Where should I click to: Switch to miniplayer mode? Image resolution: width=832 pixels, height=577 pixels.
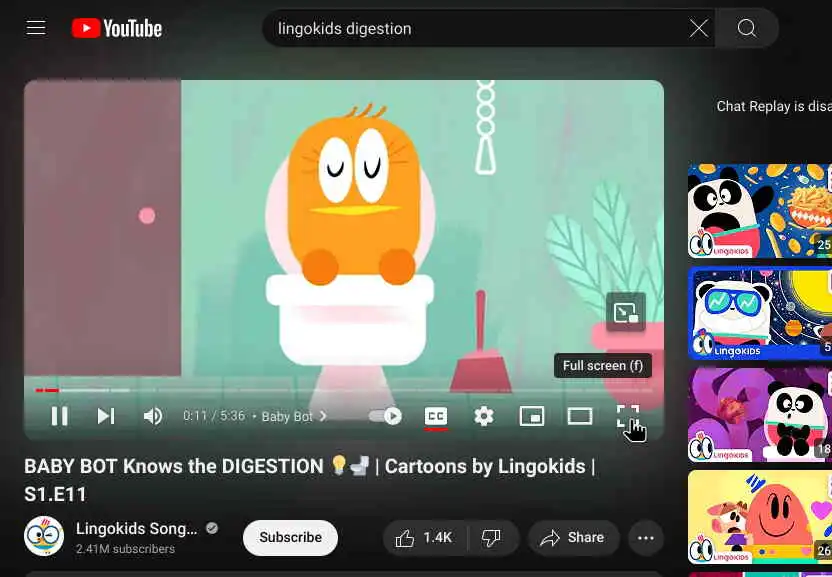531,416
